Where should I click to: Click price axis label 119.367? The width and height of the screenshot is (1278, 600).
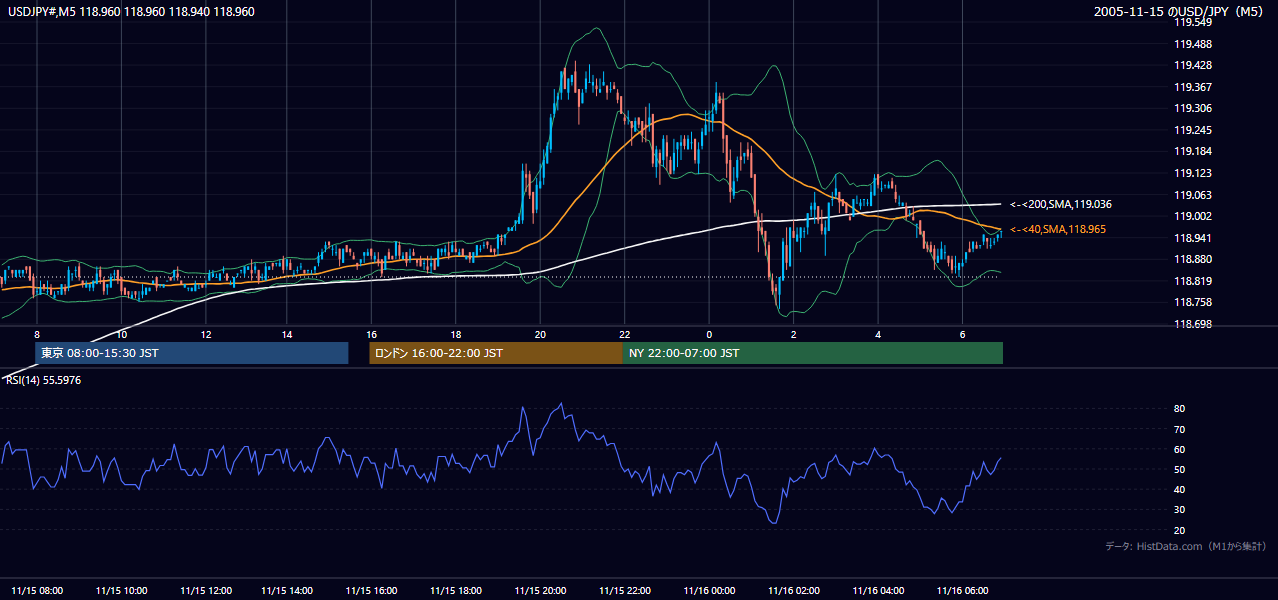[1193, 87]
